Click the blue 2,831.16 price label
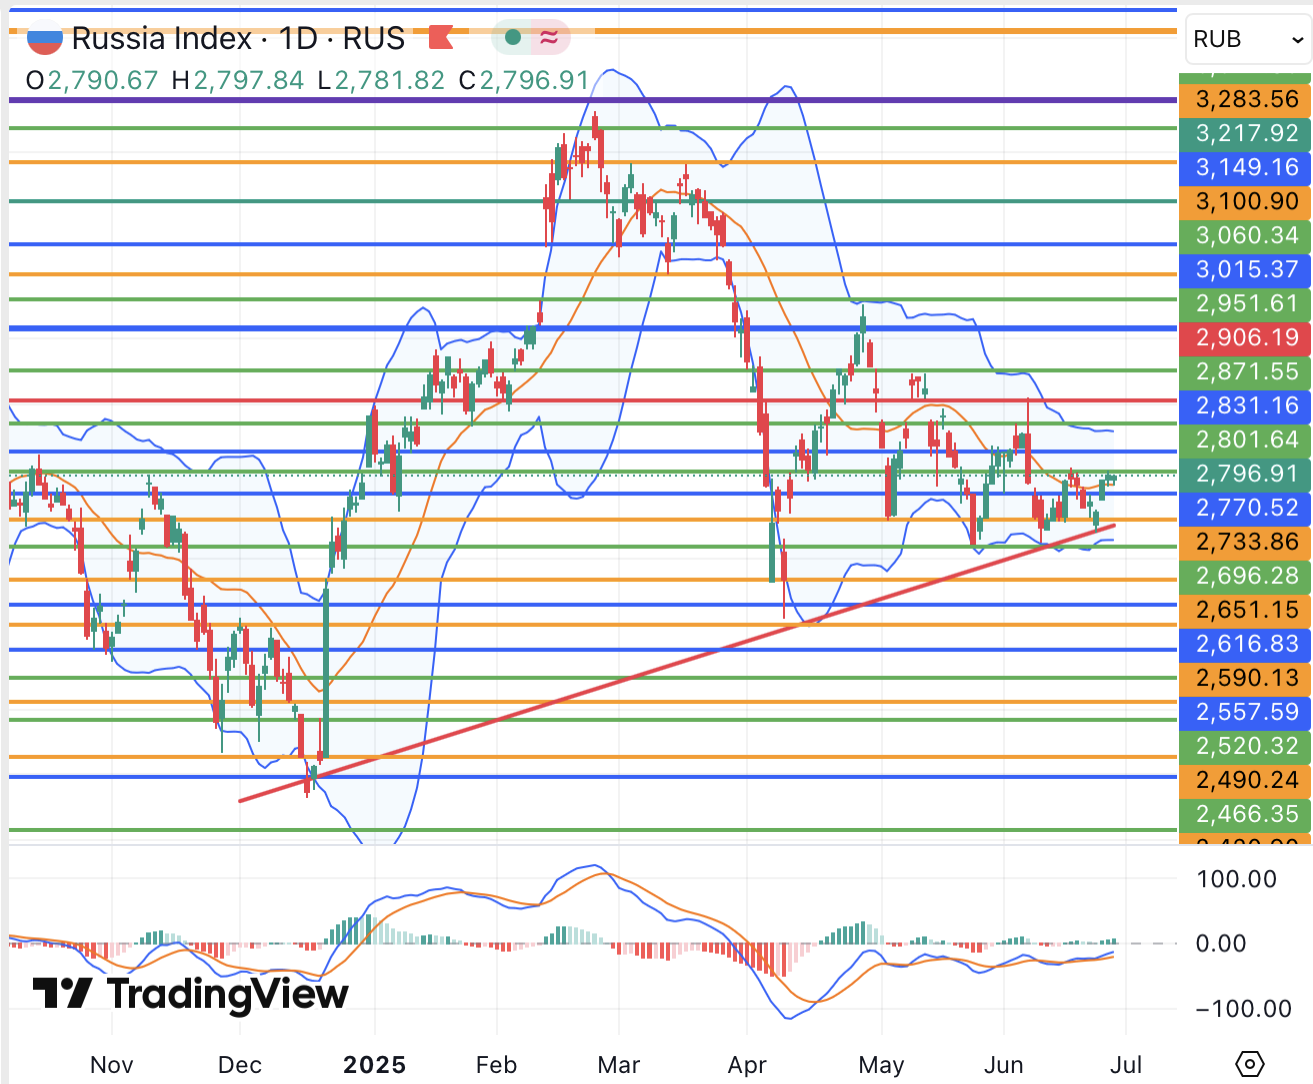The image size is (1313, 1084). (x=1246, y=406)
